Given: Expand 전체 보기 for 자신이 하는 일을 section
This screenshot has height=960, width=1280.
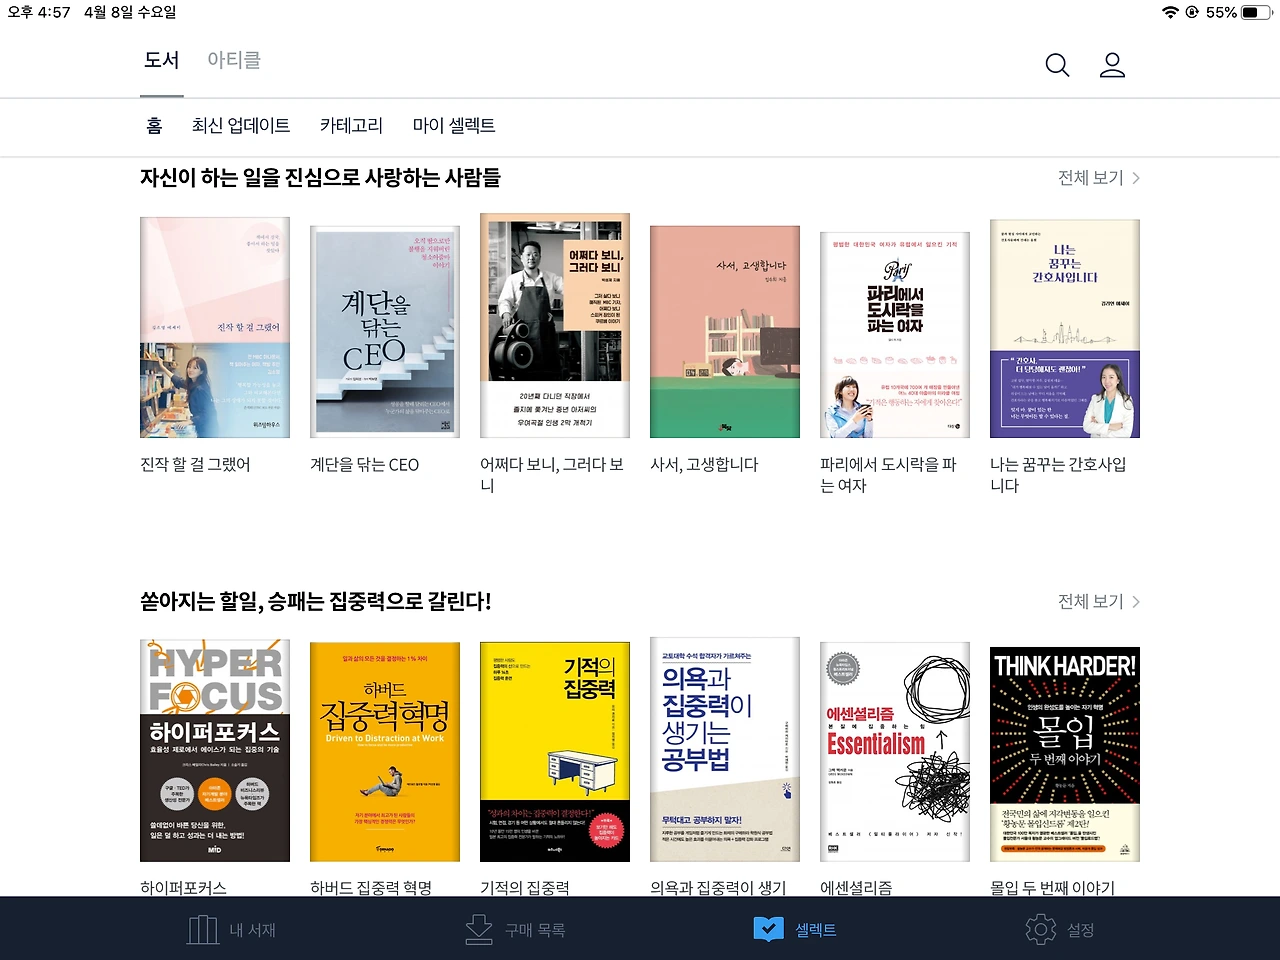Looking at the screenshot, I should pos(1099,178).
